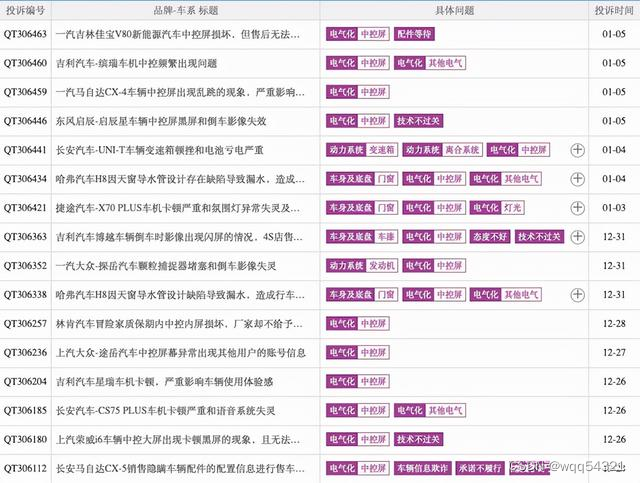Open 上汽大众-途岳 中控屏幕异常 complaint
This screenshot has width=640, height=483.
(180, 353)
